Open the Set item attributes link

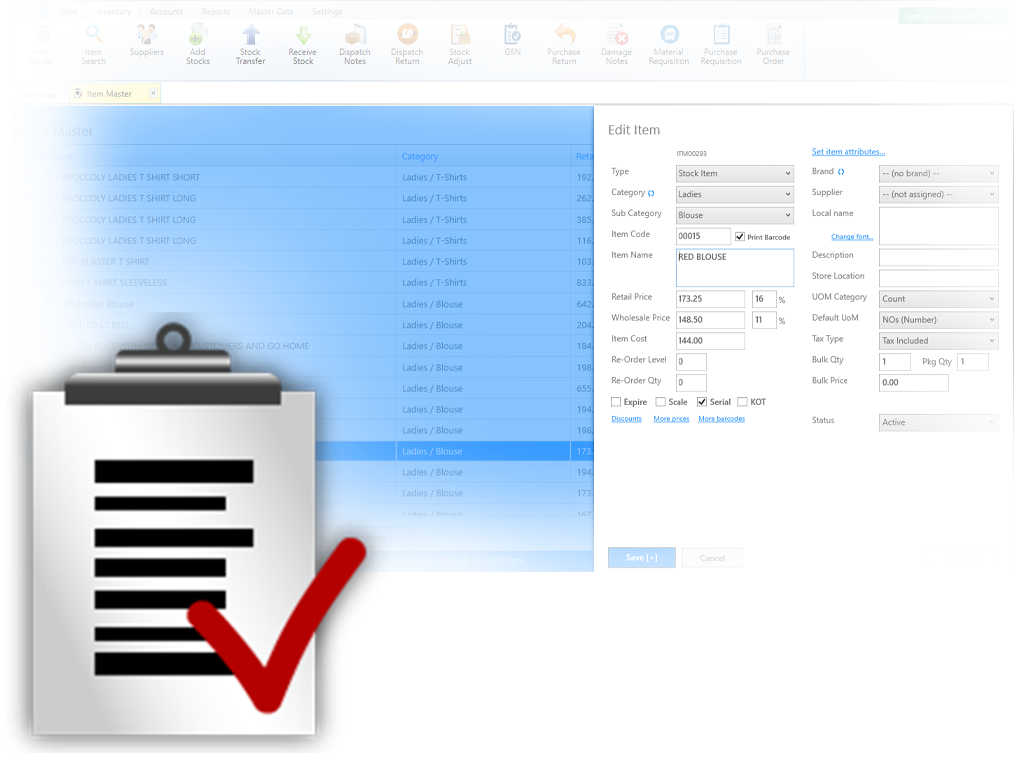(x=848, y=152)
